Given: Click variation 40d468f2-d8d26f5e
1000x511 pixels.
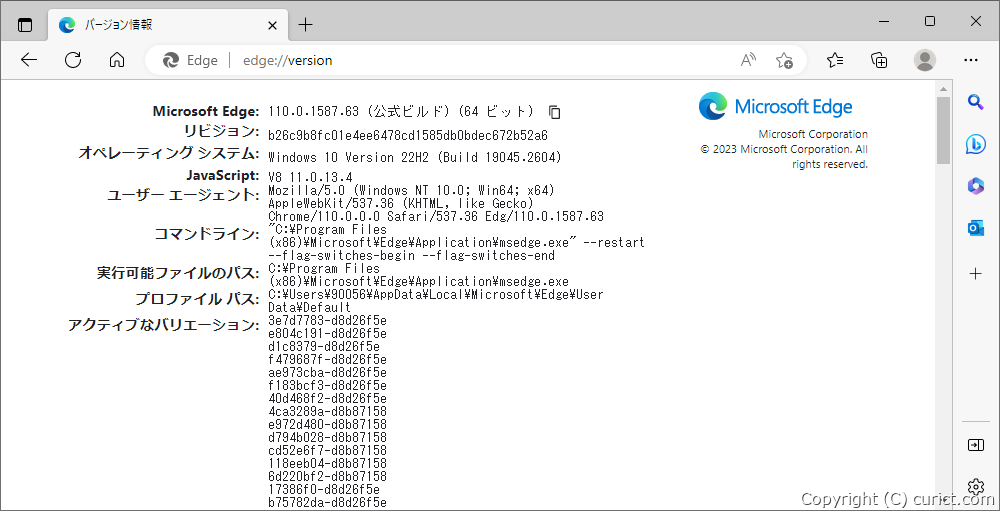Looking at the screenshot, I should point(327,399).
